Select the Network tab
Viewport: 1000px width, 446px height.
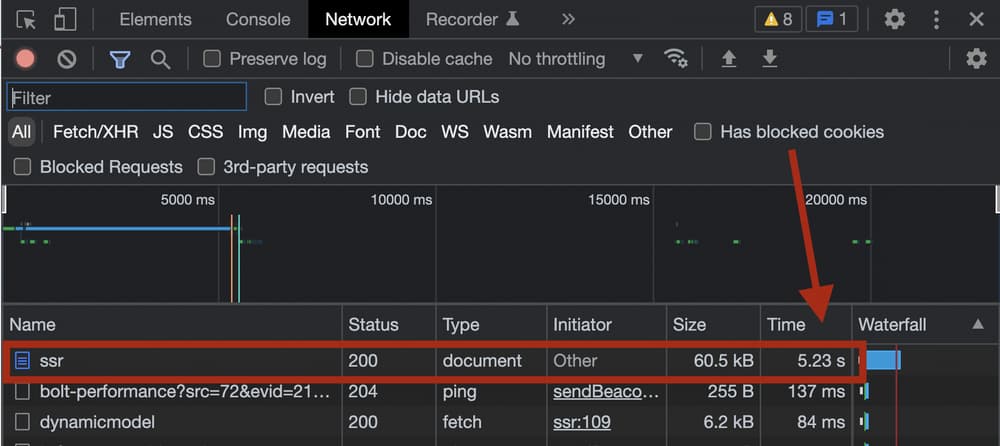pyautogui.click(x=358, y=20)
